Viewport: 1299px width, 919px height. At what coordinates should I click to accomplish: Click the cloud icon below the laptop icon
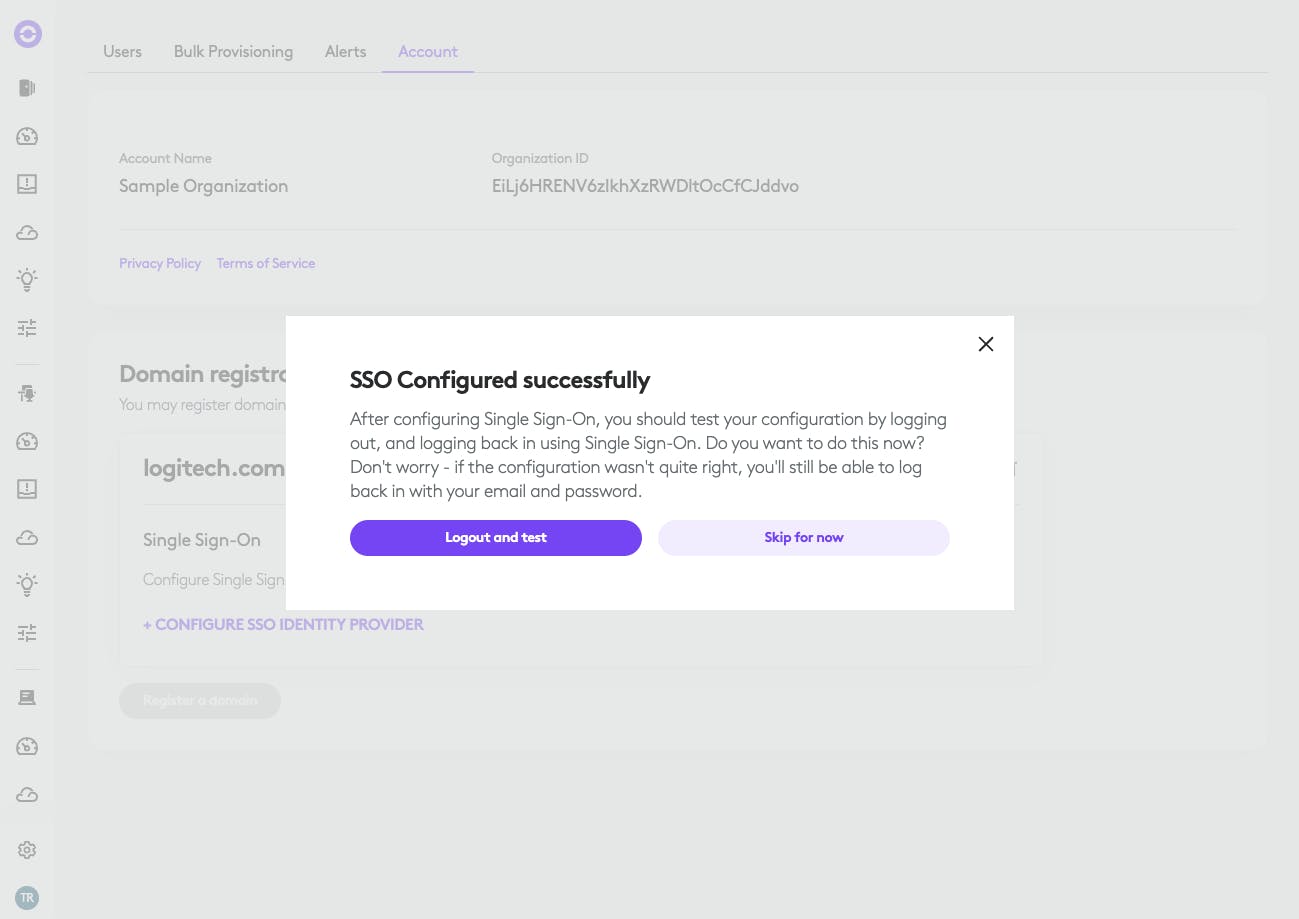point(27,794)
